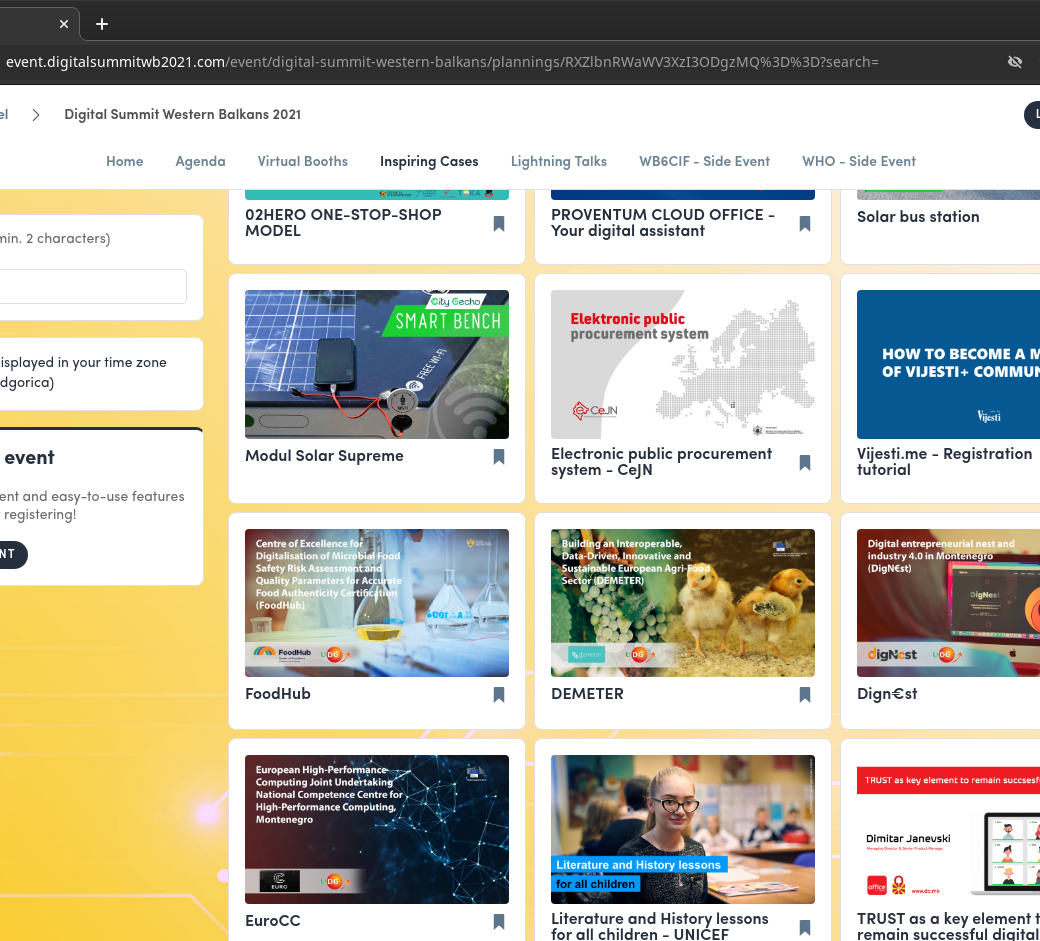Bookmark the FoodHub card
This screenshot has width=1040, height=941.
[x=499, y=694]
